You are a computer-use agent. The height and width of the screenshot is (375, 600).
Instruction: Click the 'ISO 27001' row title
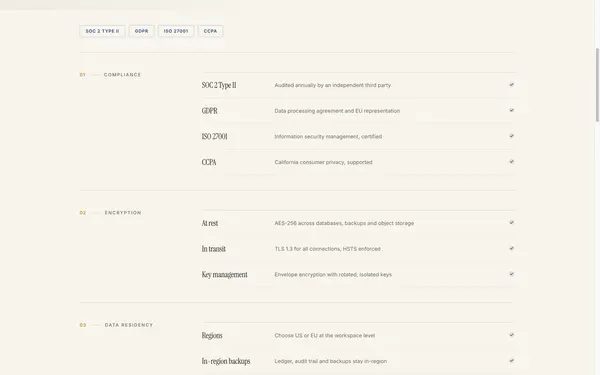pyautogui.click(x=214, y=137)
